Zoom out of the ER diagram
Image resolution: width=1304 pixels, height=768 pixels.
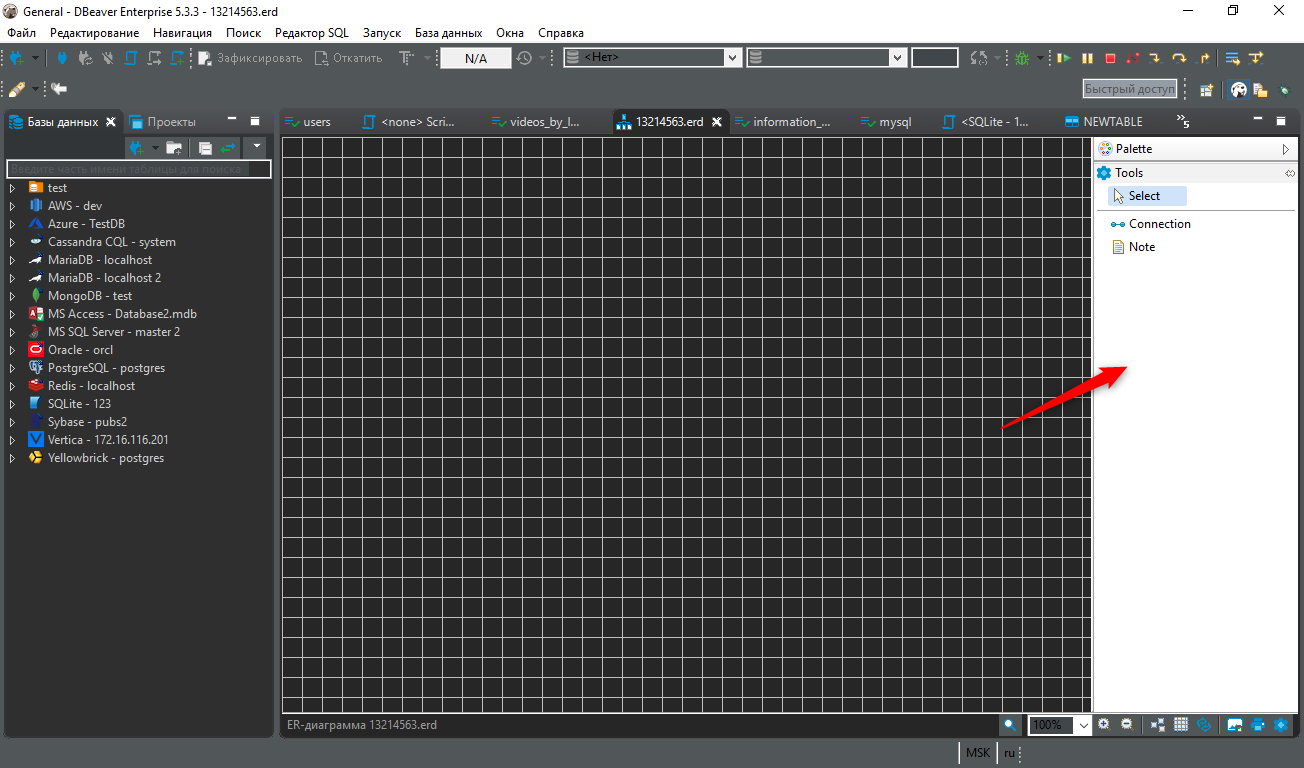coord(1126,725)
